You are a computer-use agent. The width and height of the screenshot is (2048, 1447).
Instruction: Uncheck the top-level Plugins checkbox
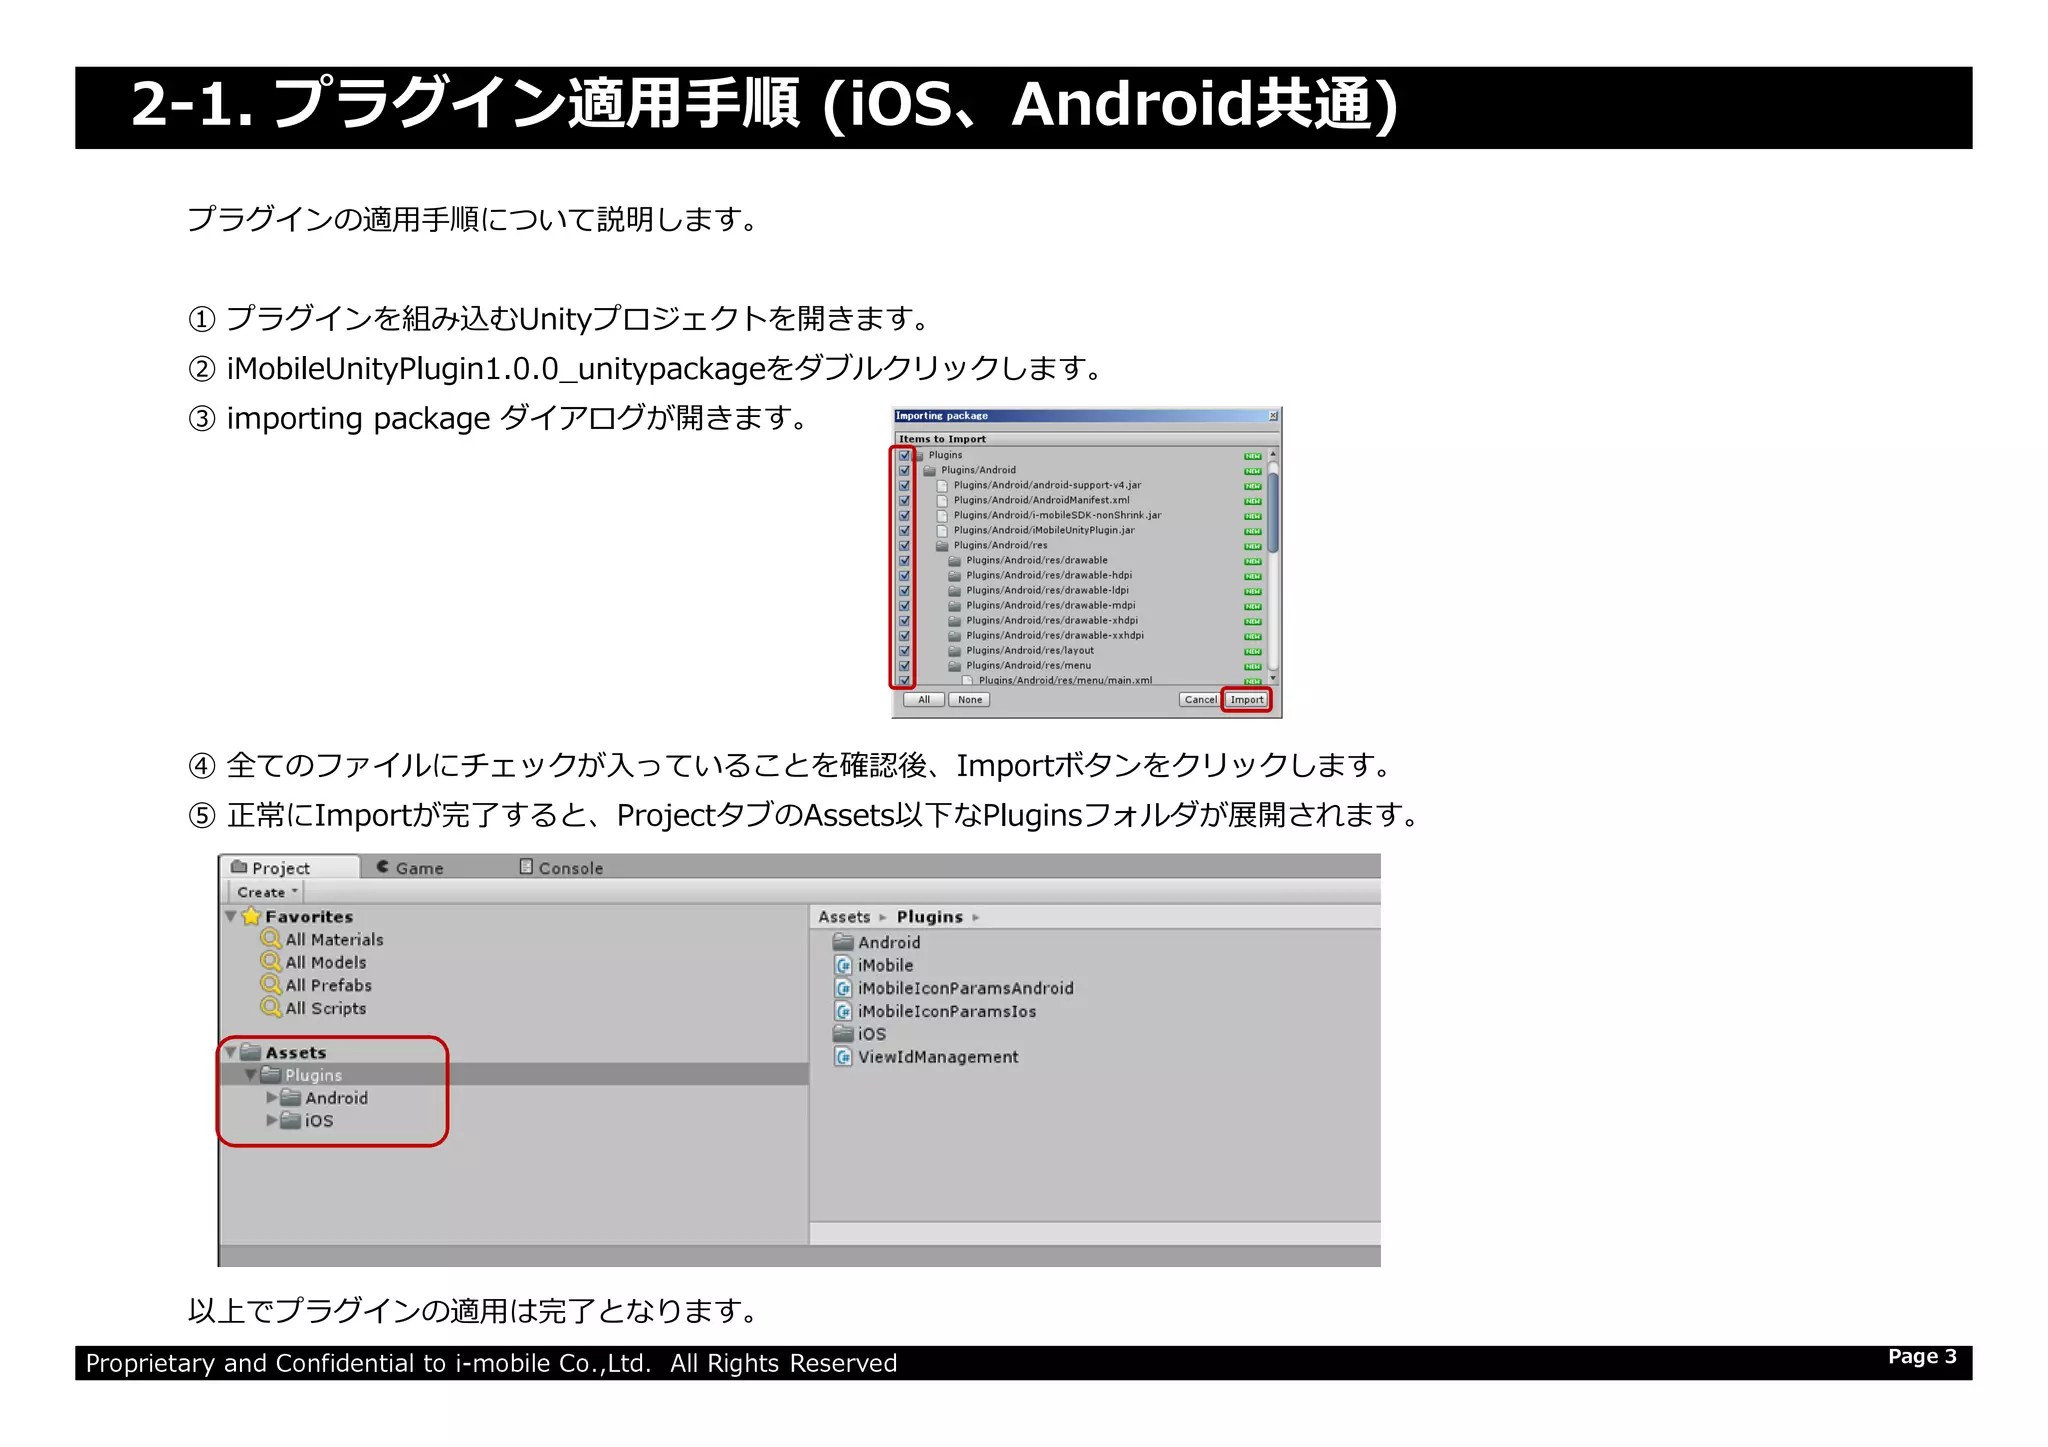click(x=904, y=456)
